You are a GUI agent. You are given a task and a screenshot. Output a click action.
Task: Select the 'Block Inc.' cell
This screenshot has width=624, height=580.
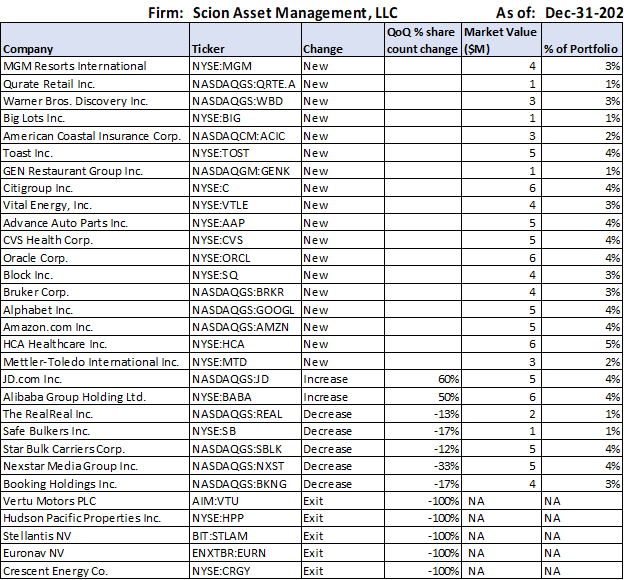(x=95, y=275)
